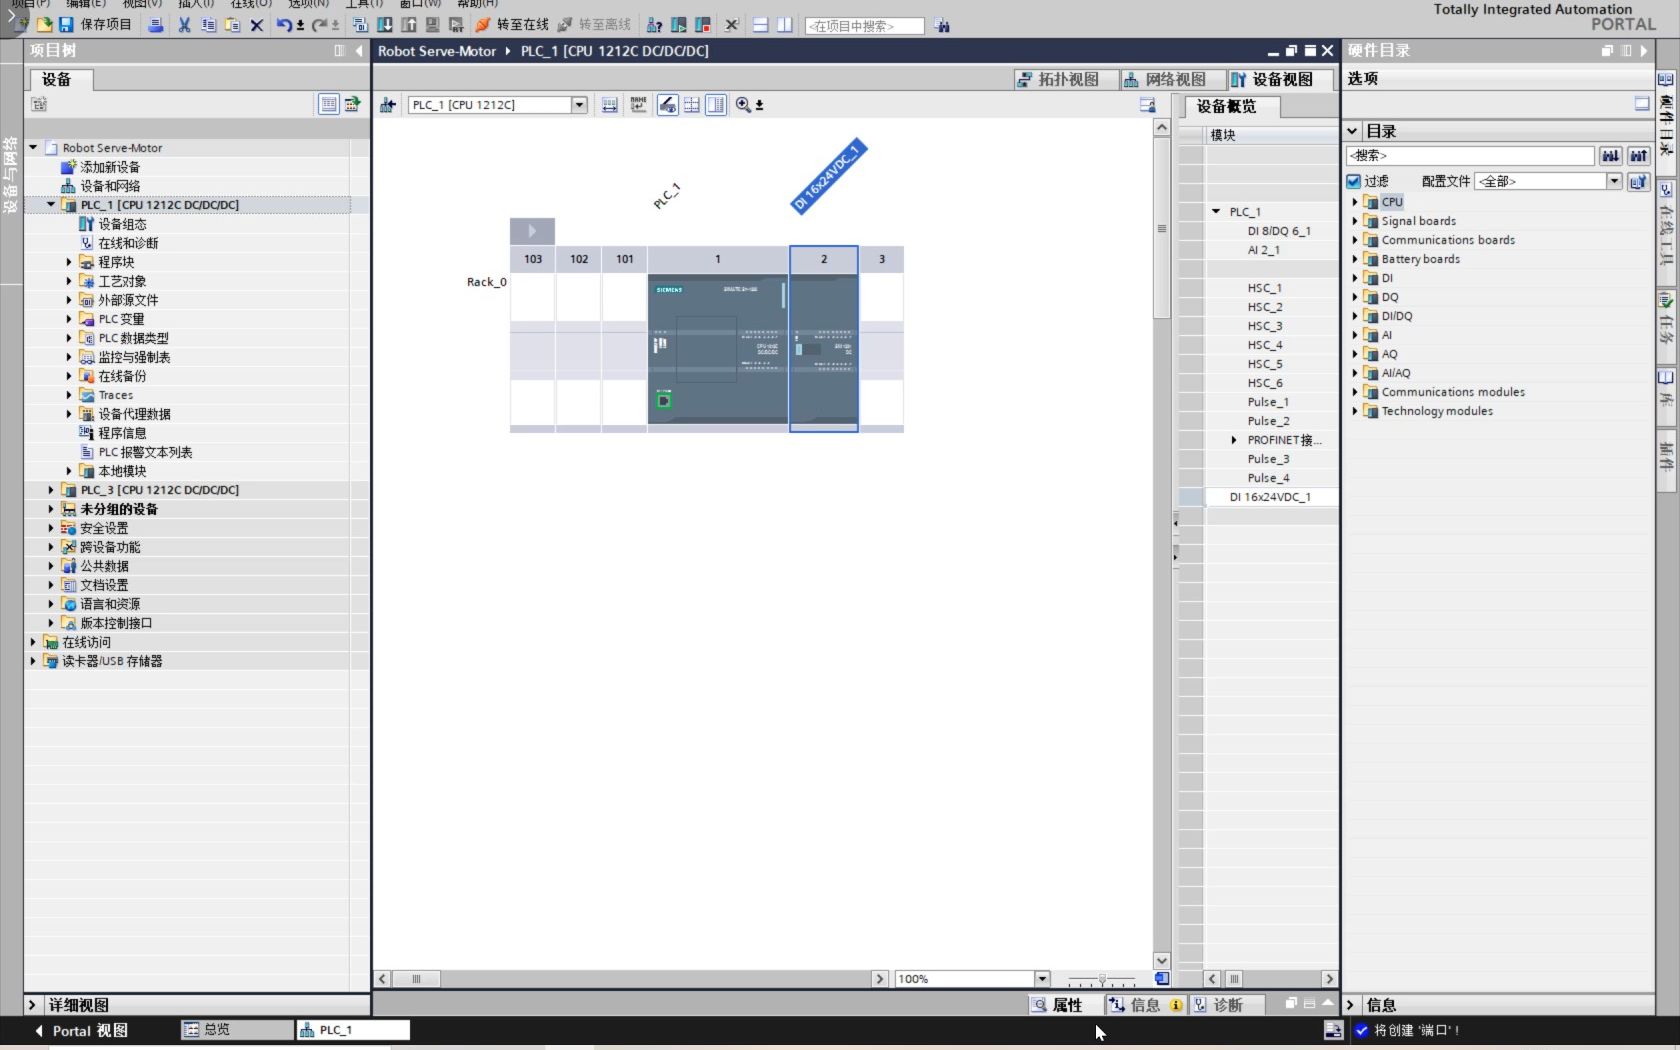Click the Stop CPU icon
This screenshot has width=1680, height=1050.
pos(703,25)
